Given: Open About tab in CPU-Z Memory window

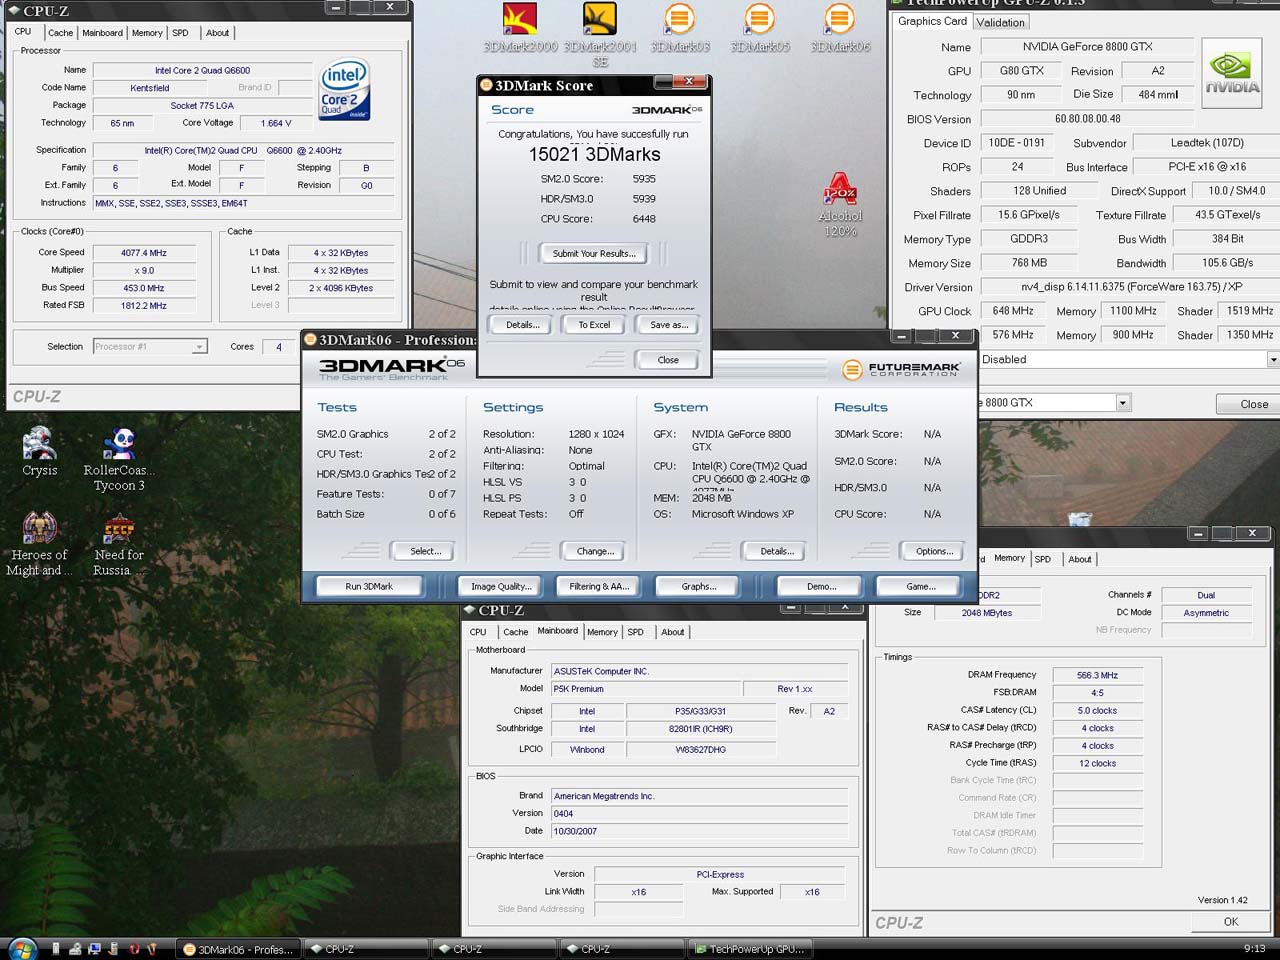Looking at the screenshot, I should coord(1080,559).
